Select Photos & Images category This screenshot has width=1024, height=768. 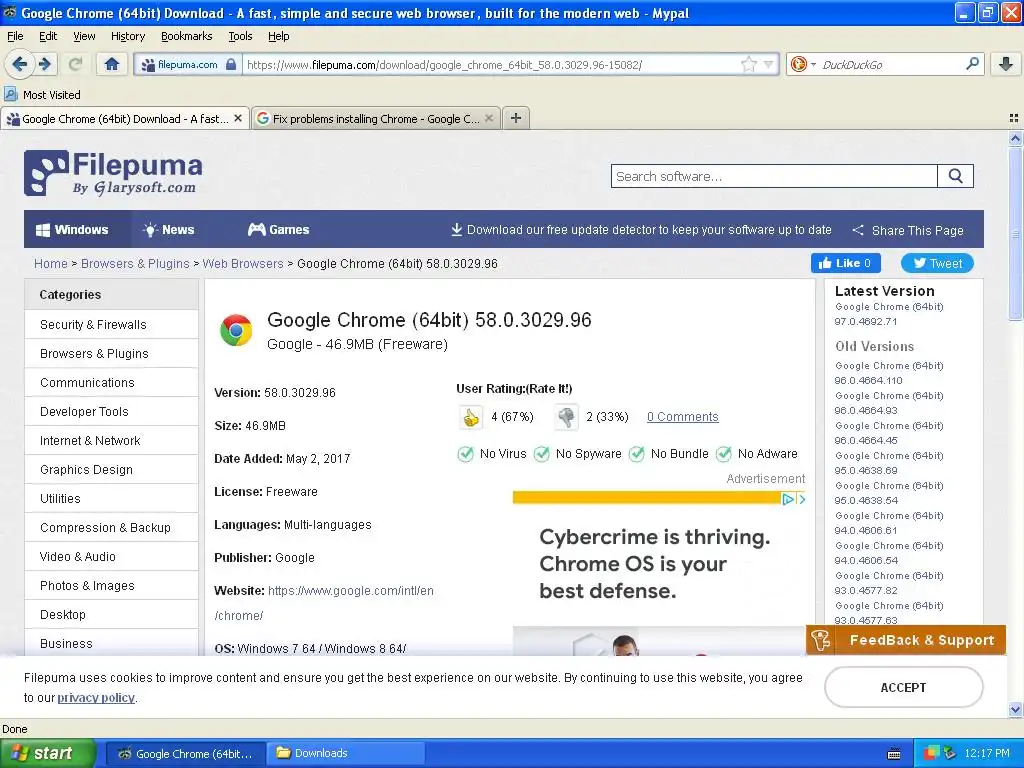(111, 586)
